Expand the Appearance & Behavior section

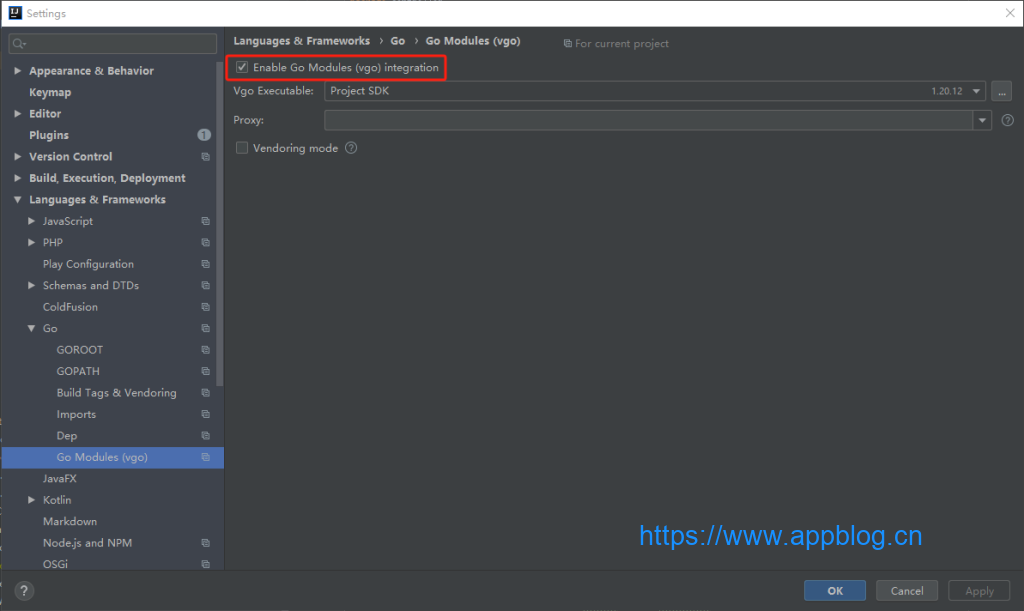click(x=18, y=71)
